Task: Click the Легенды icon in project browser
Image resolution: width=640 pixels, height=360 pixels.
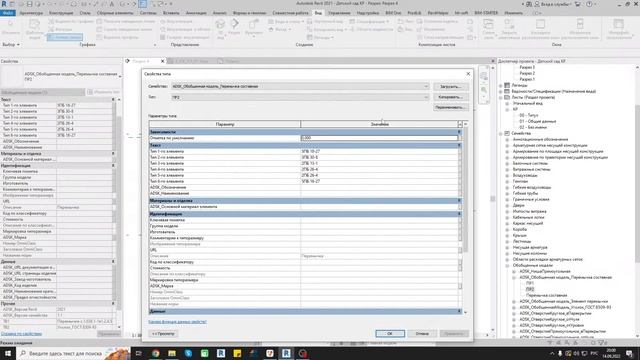Action: [507, 85]
